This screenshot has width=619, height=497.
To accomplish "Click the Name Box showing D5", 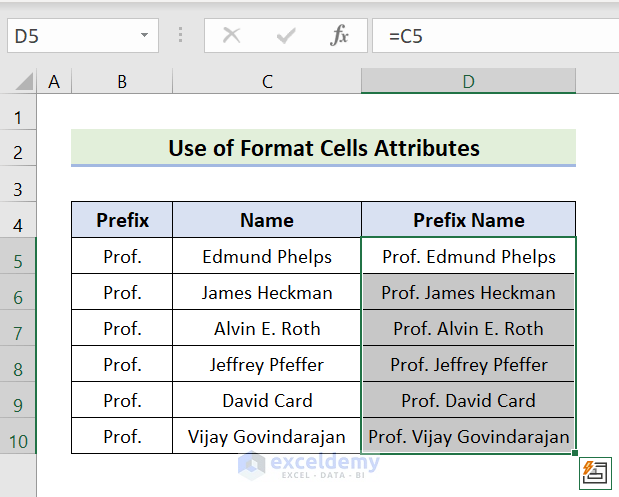I will click(70, 36).
